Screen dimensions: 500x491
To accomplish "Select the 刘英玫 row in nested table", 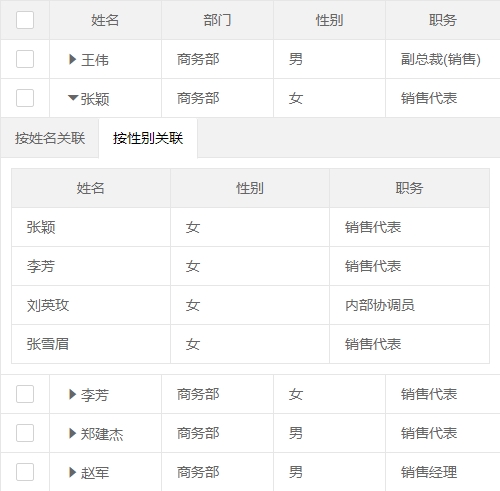I will coord(250,305).
